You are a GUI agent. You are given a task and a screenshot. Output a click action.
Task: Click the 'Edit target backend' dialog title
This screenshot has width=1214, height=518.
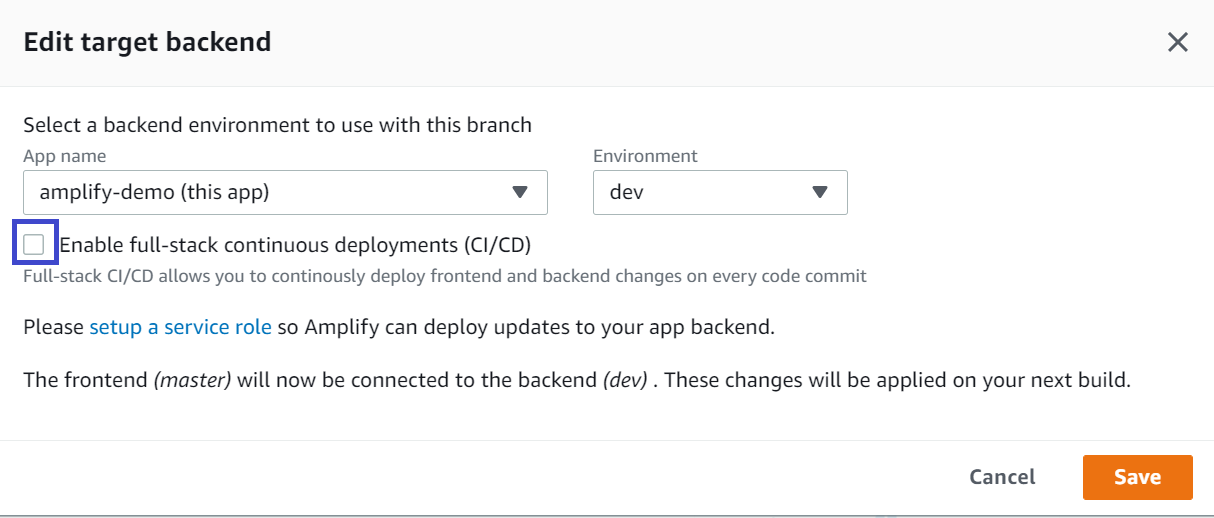point(147,42)
